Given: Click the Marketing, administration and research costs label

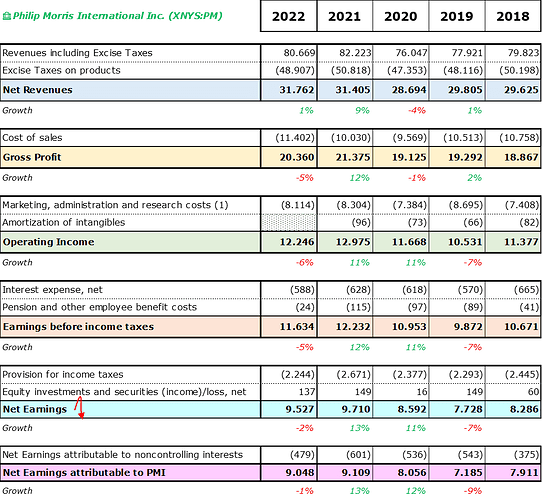Looking at the screenshot, I should click(115, 205).
